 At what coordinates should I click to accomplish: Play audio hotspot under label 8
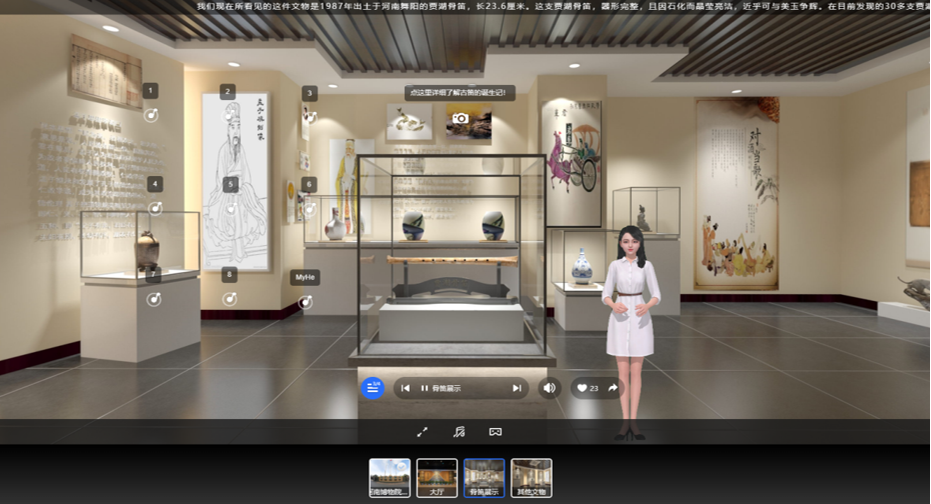click(229, 299)
